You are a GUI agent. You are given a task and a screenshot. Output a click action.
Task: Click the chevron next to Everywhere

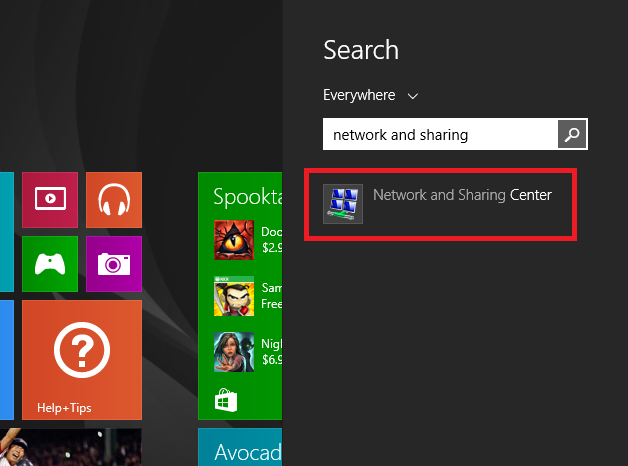(413, 96)
